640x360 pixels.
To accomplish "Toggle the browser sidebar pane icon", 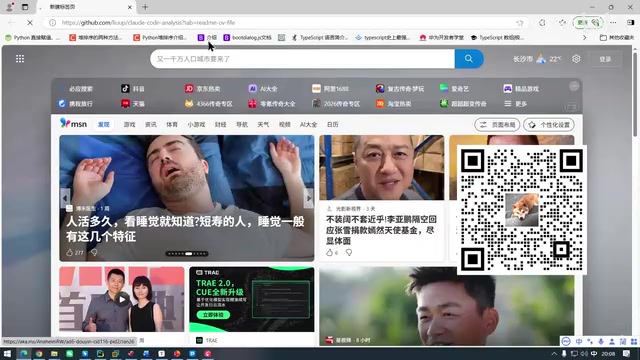I will 631,22.
